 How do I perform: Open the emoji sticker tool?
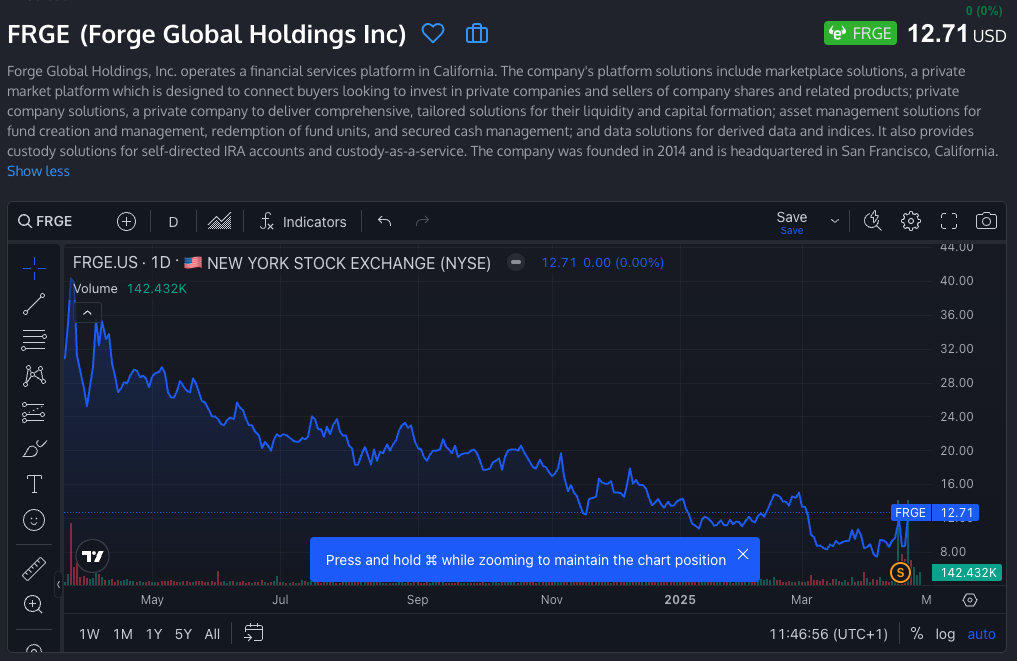coord(34,520)
